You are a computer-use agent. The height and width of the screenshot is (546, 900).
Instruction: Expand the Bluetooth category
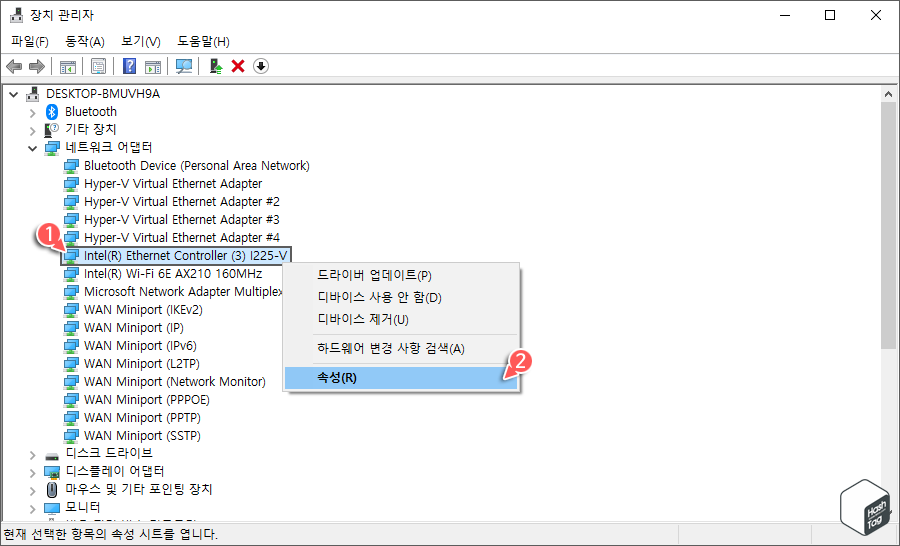click(x=33, y=113)
